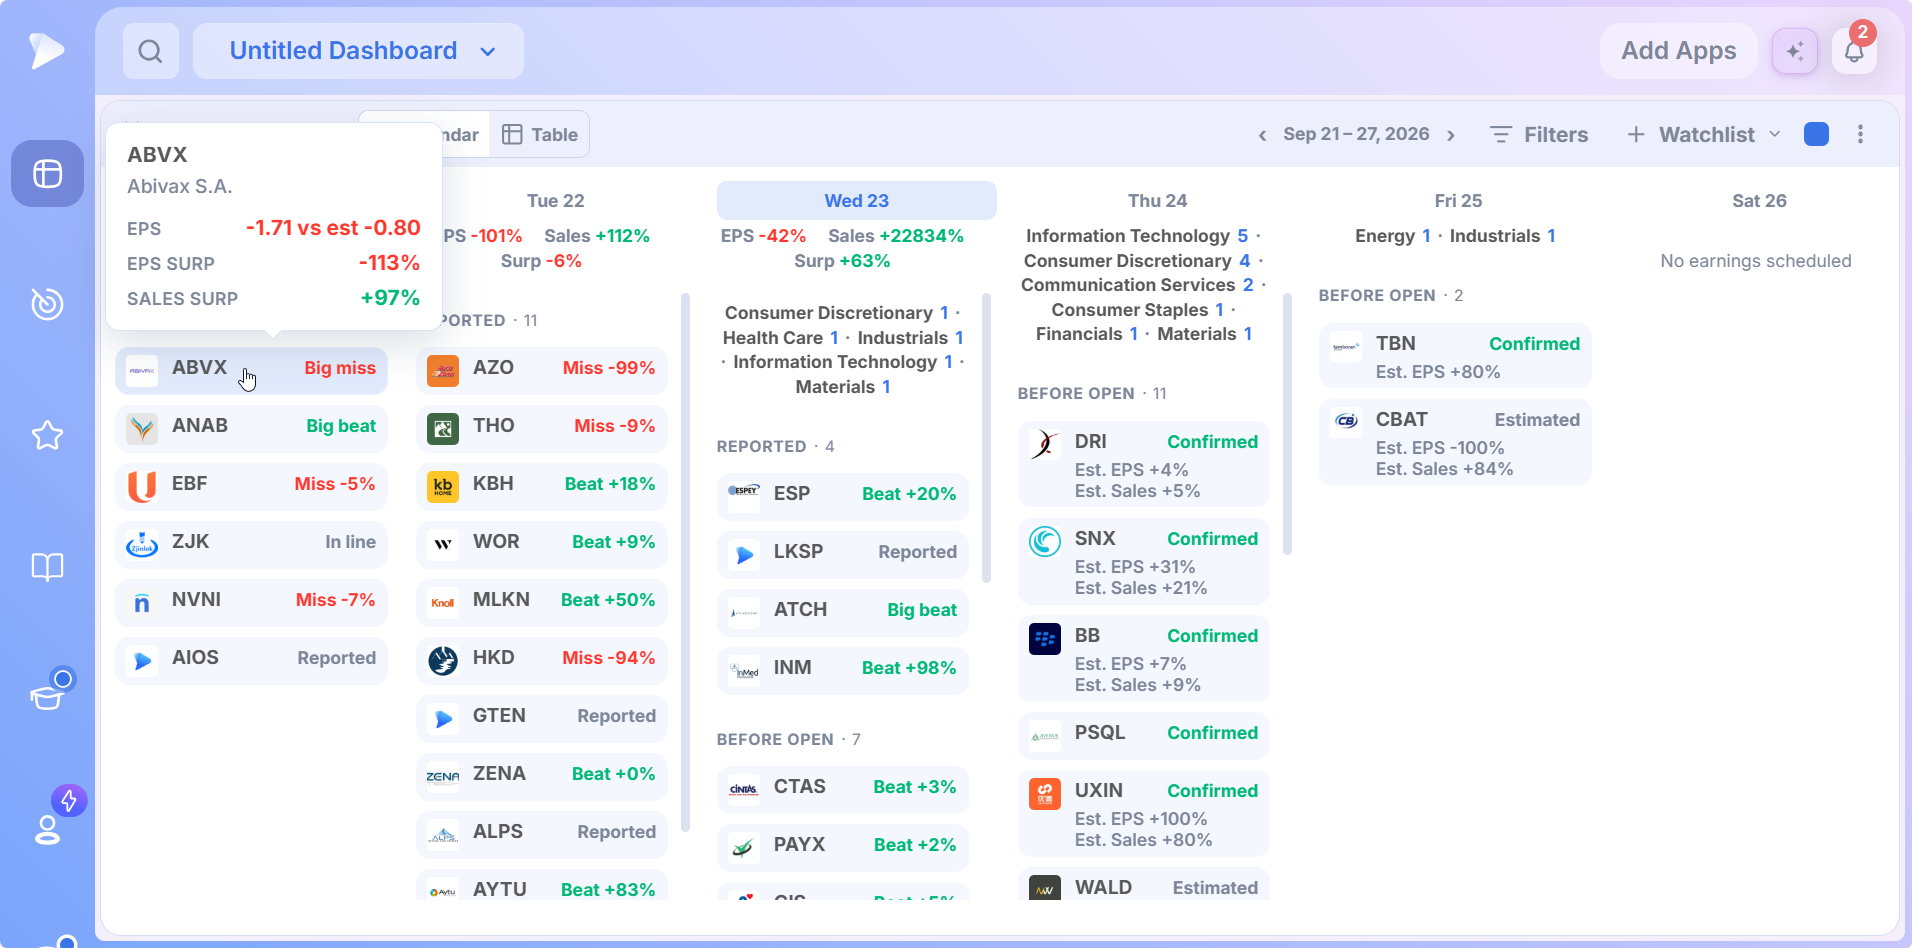Screen dimensions: 1912x948
Task: Open the favorites star sidebar icon
Action: (47, 435)
